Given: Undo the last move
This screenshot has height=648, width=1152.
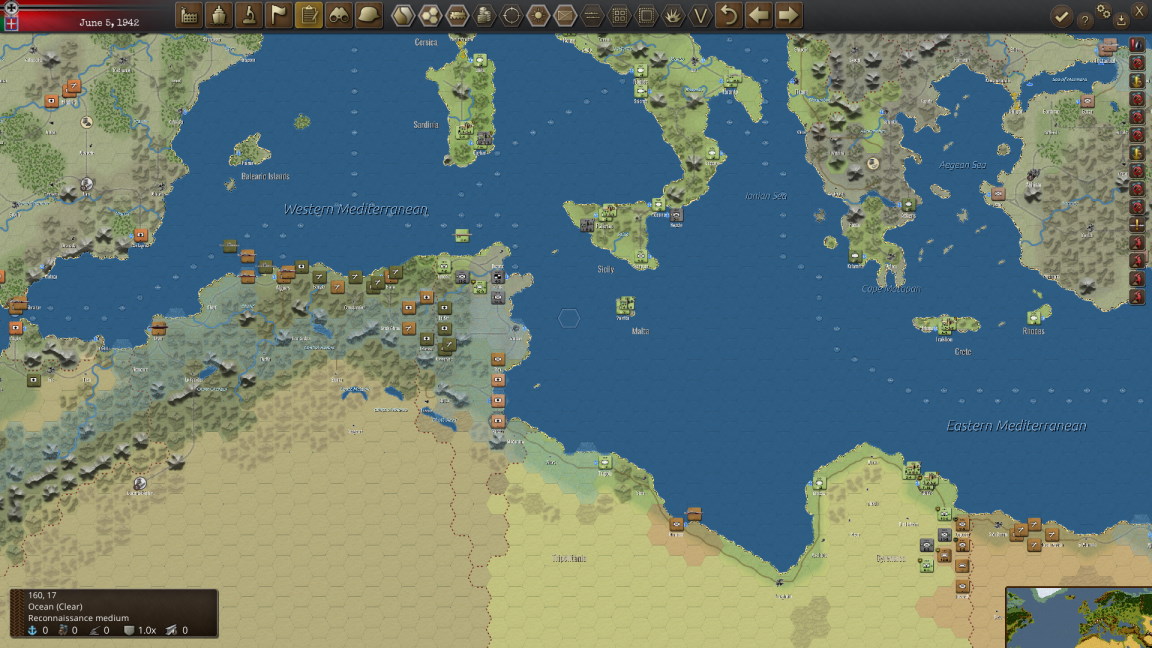Looking at the screenshot, I should [x=729, y=15].
